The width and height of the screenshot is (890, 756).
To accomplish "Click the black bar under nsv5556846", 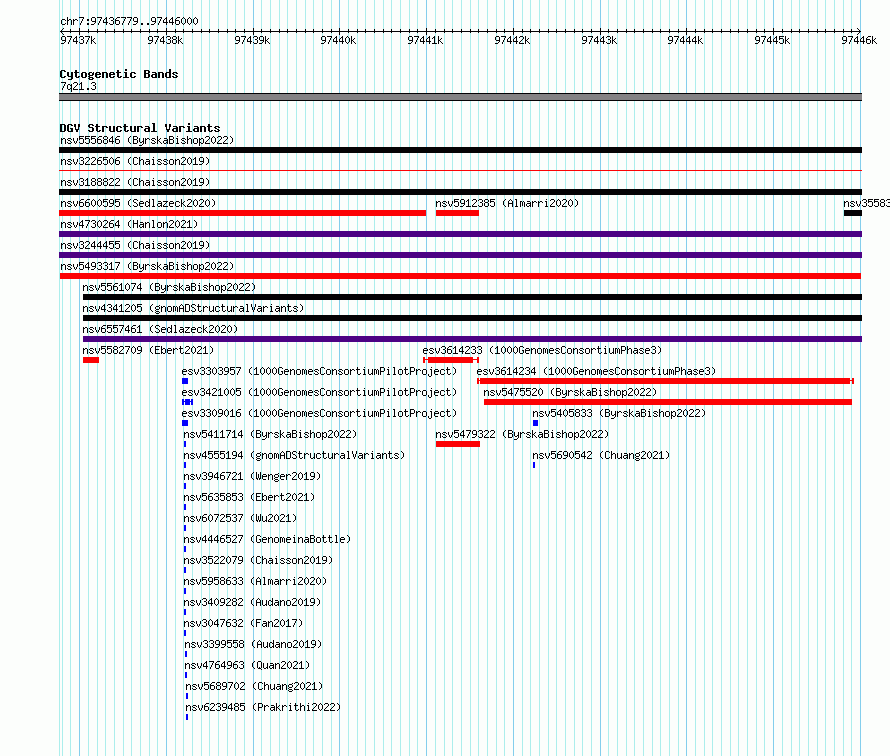I will coord(460,150).
